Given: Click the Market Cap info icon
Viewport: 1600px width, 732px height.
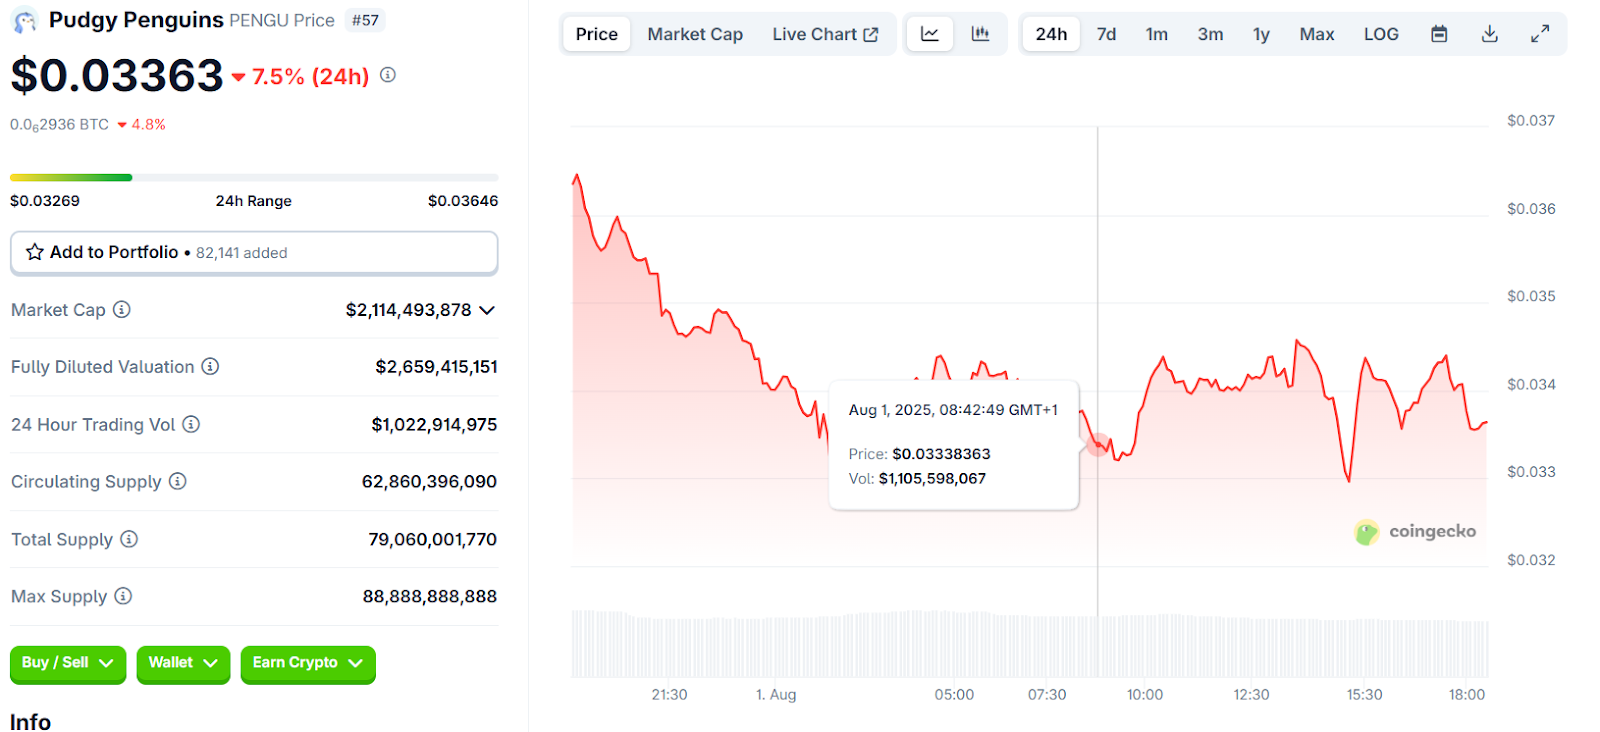Looking at the screenshot, I should [122, 310].
